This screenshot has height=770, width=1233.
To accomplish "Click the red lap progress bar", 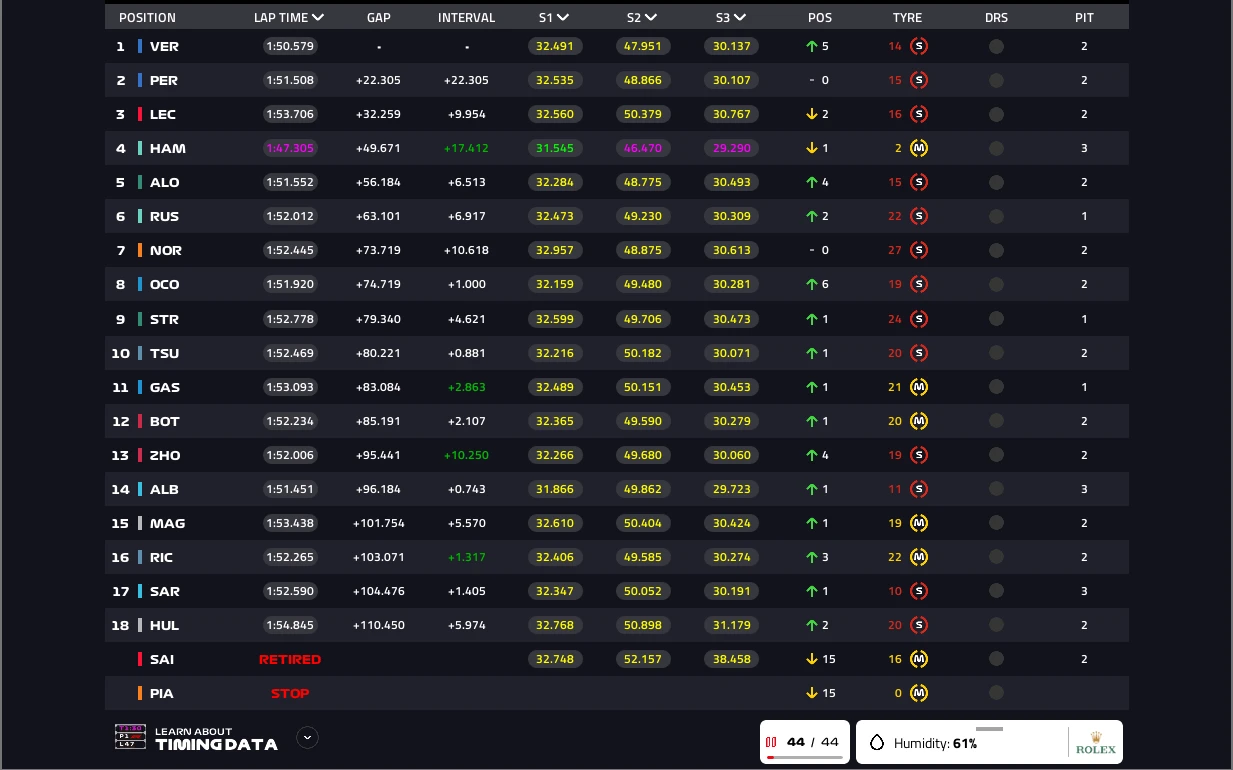I will click(x=805, y=757).
